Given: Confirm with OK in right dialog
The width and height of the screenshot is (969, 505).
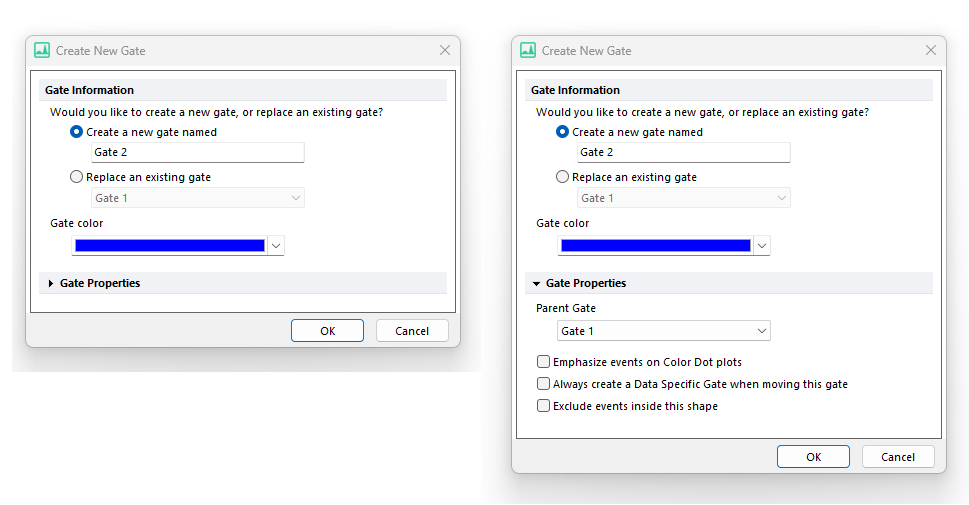Looking at the screenshot, I should click(x=813, y=457).
